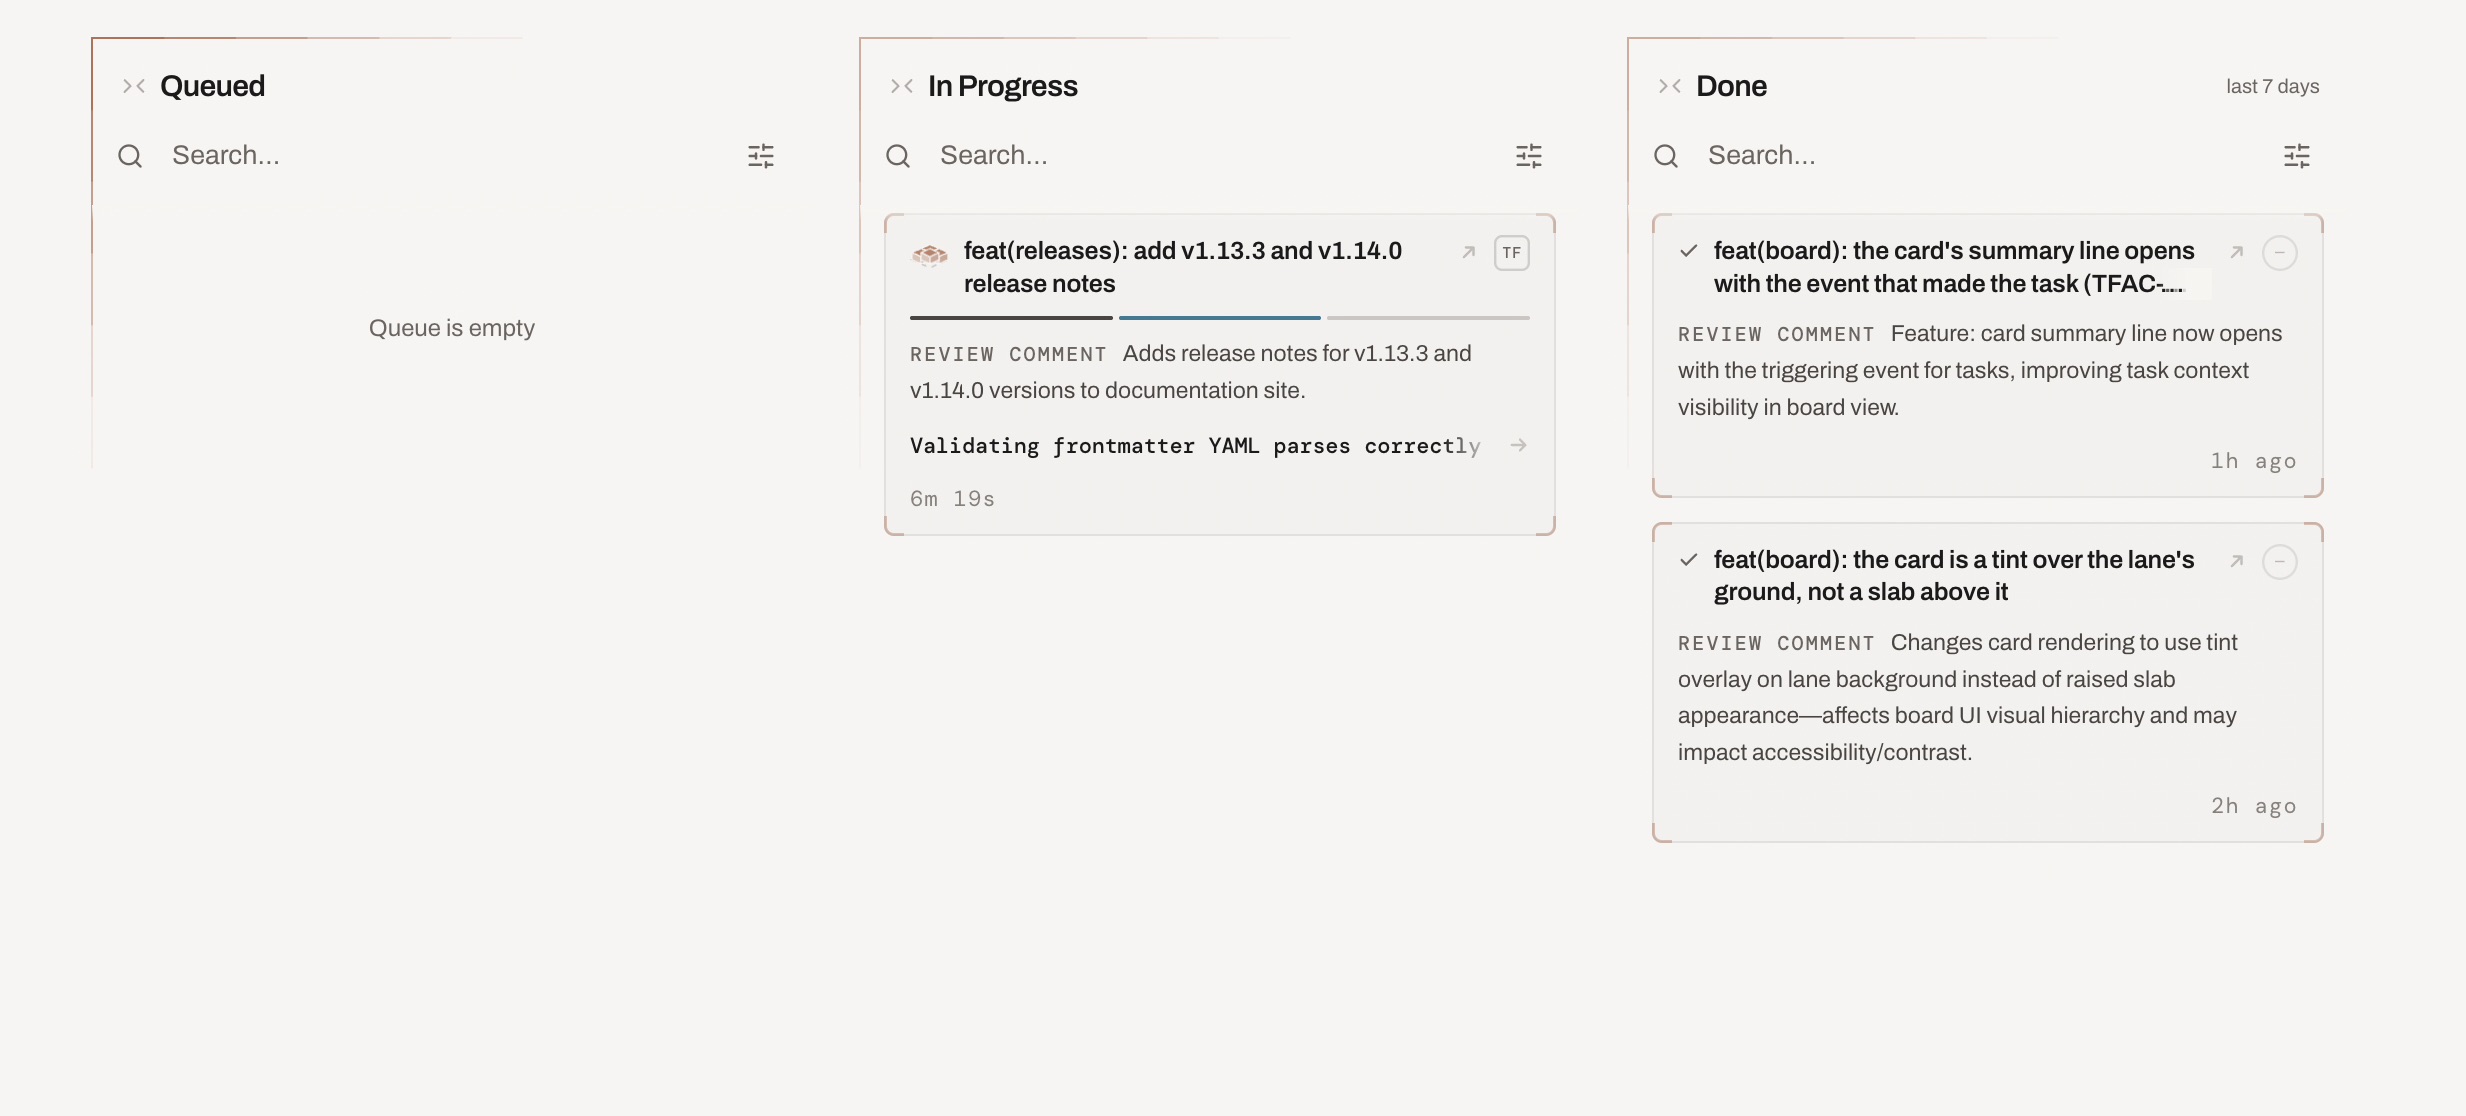Click the search icon in Queued column
The width and height of the screenshot is (2466, 1116).
click(x=130, y=156)
